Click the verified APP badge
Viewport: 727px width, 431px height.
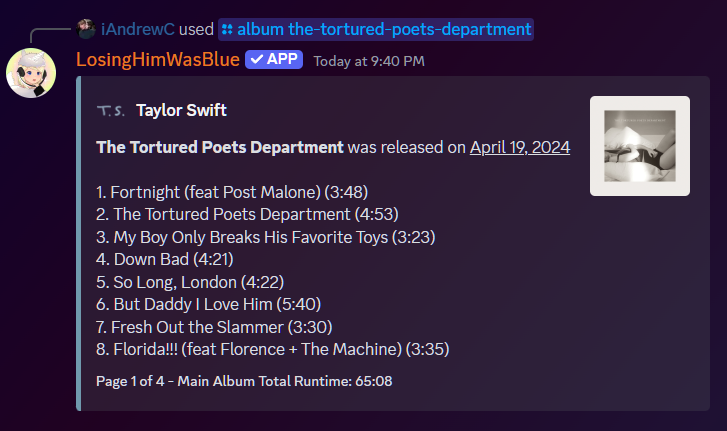[x=274, y=59]
